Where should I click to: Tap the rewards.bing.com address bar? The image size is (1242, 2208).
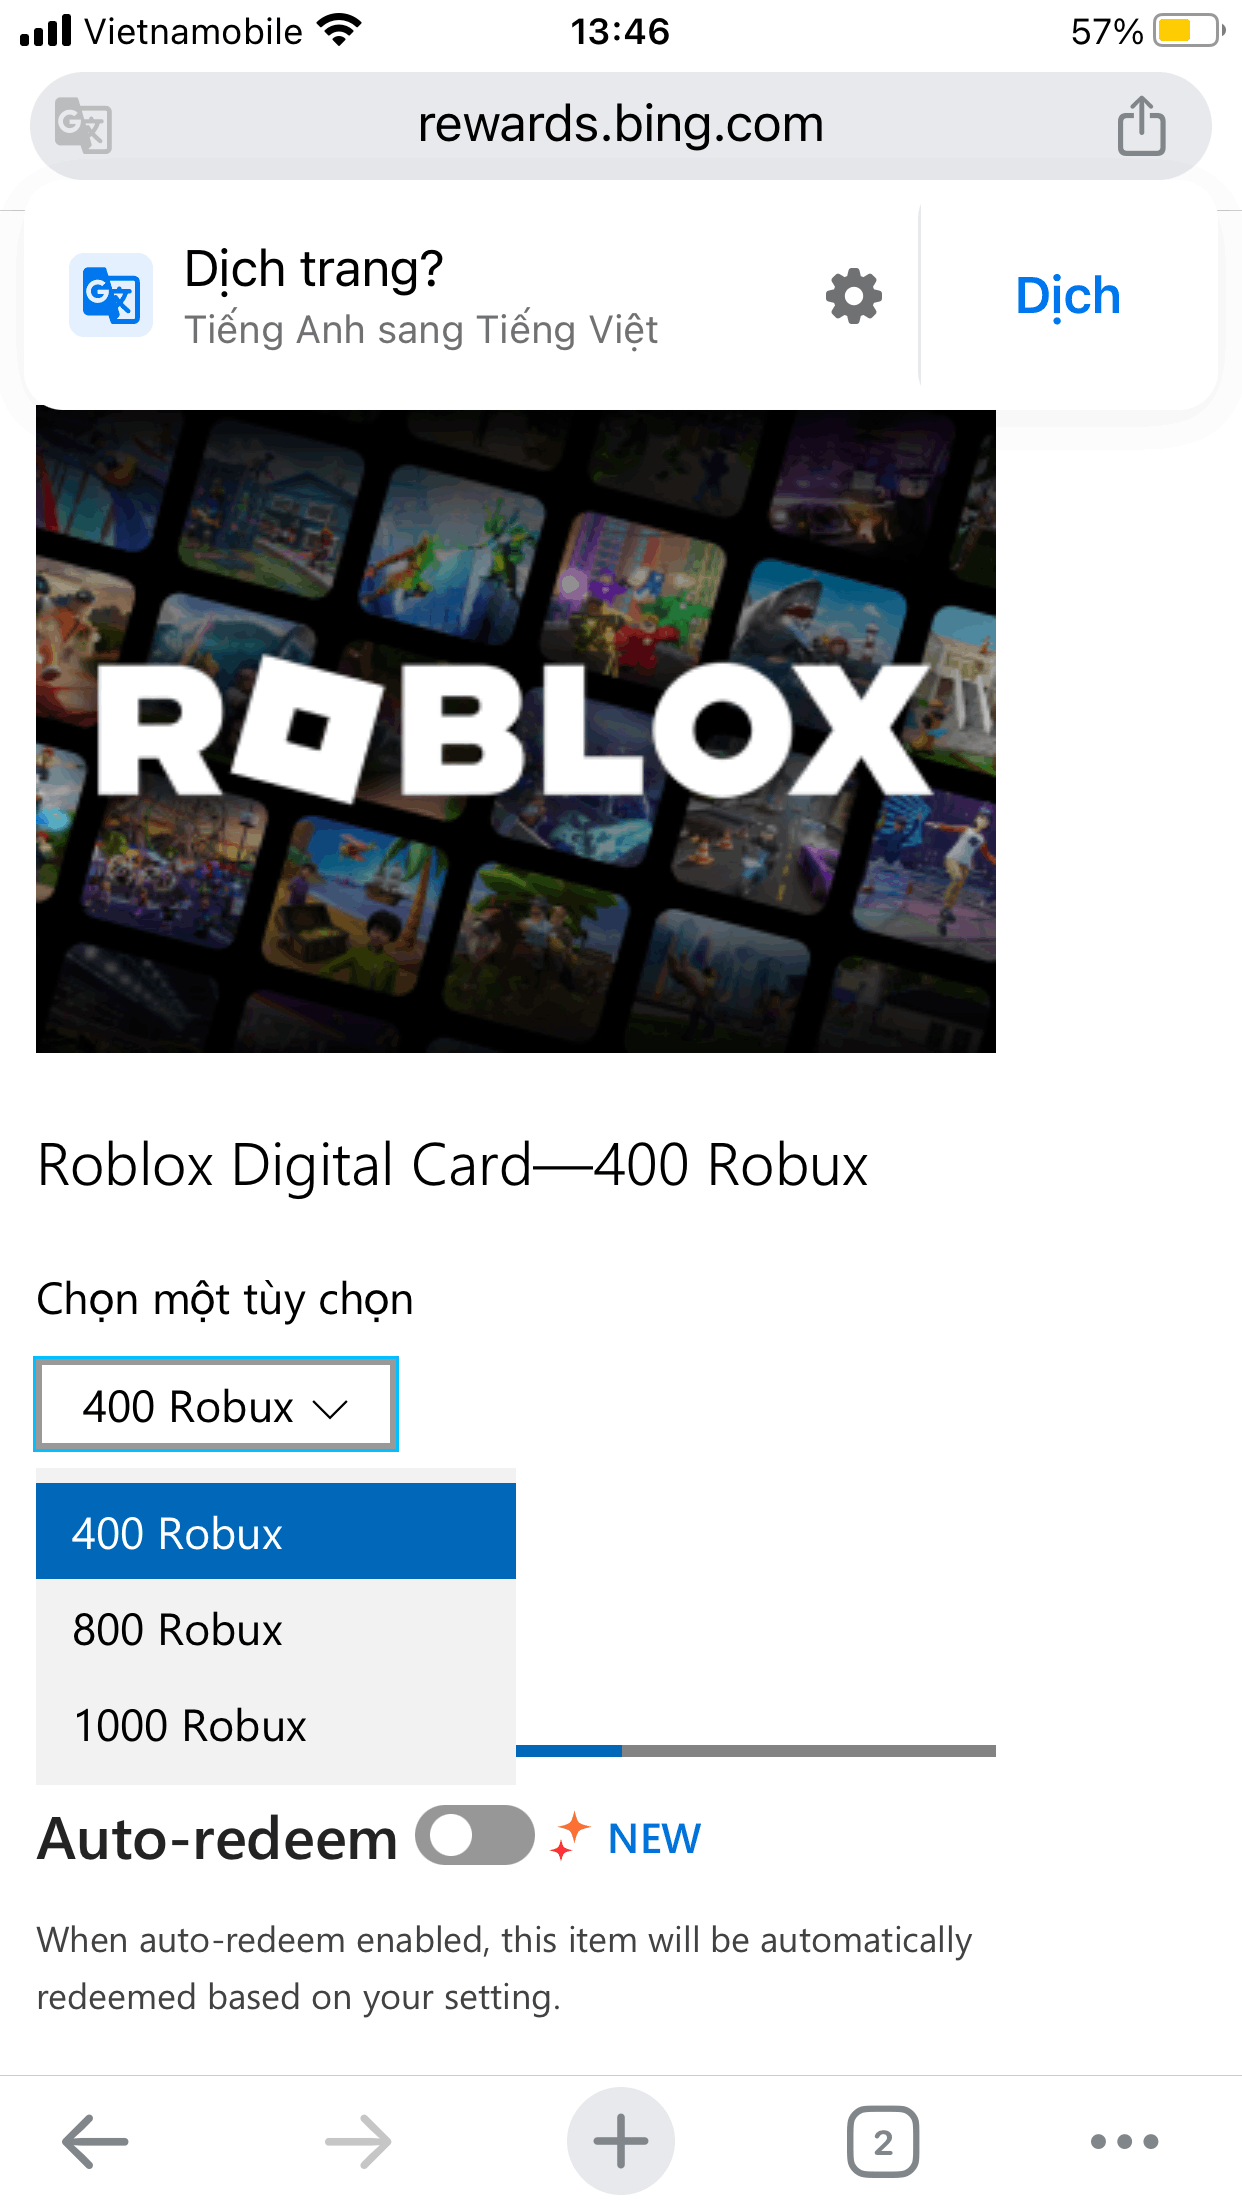(620, 126)
